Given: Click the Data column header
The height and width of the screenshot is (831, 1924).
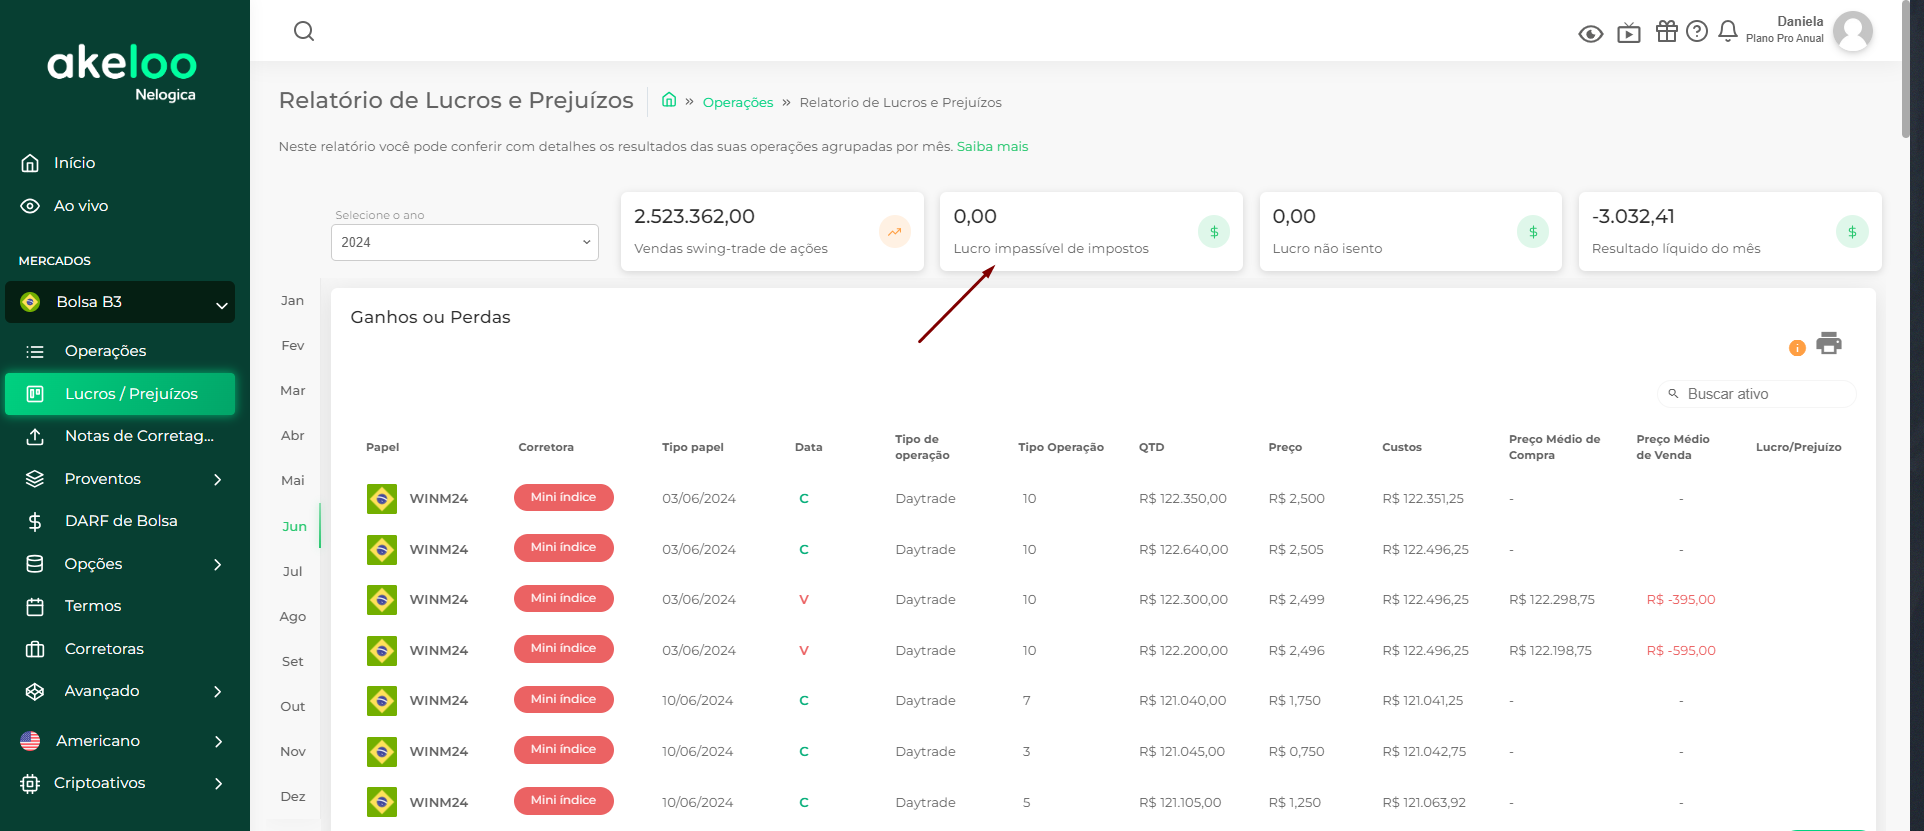Looking at the screenshot, I should (x=809, y=447).
